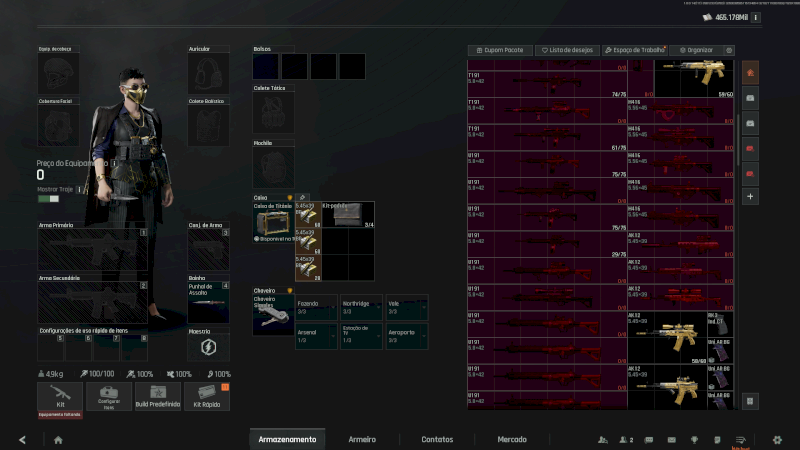Select the gold rifle at stash top-right
This screenshot has width=800, height=450.
click(694, 79)
